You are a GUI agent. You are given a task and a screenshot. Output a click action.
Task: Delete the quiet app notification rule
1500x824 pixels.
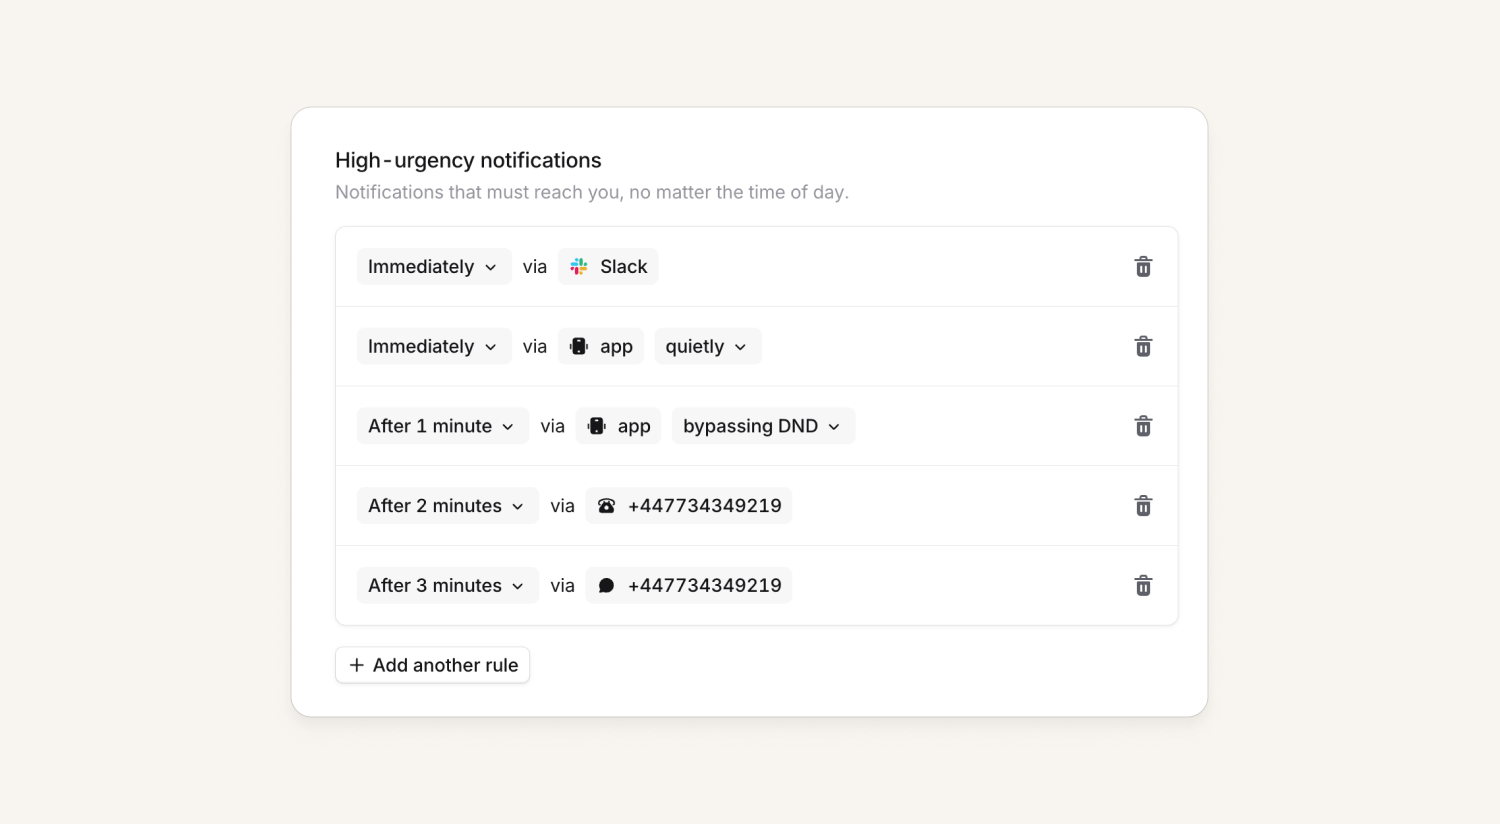pos(1143,347)
